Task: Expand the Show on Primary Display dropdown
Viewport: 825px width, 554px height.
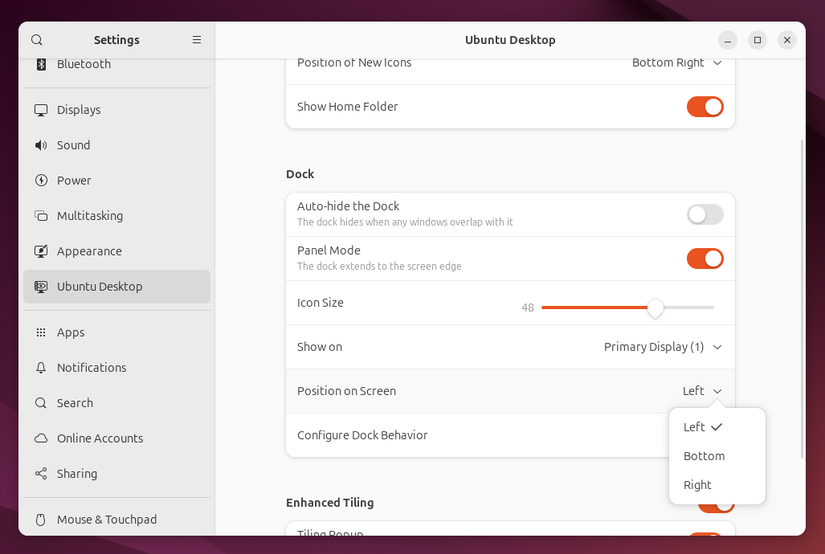Action: point(662,347)
